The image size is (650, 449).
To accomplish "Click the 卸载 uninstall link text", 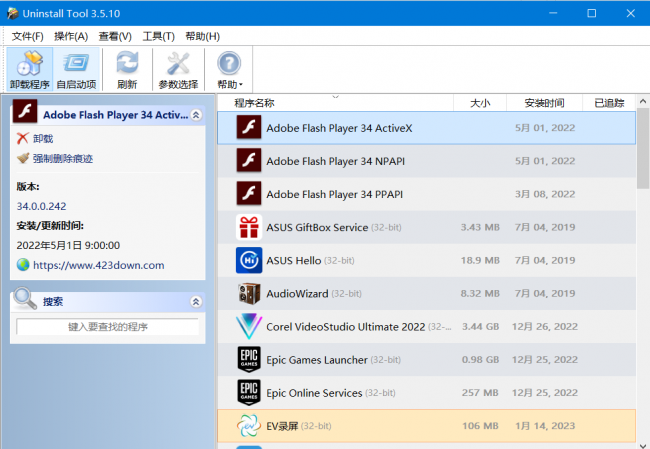I will pyautogui.click(x=43, y=138).
